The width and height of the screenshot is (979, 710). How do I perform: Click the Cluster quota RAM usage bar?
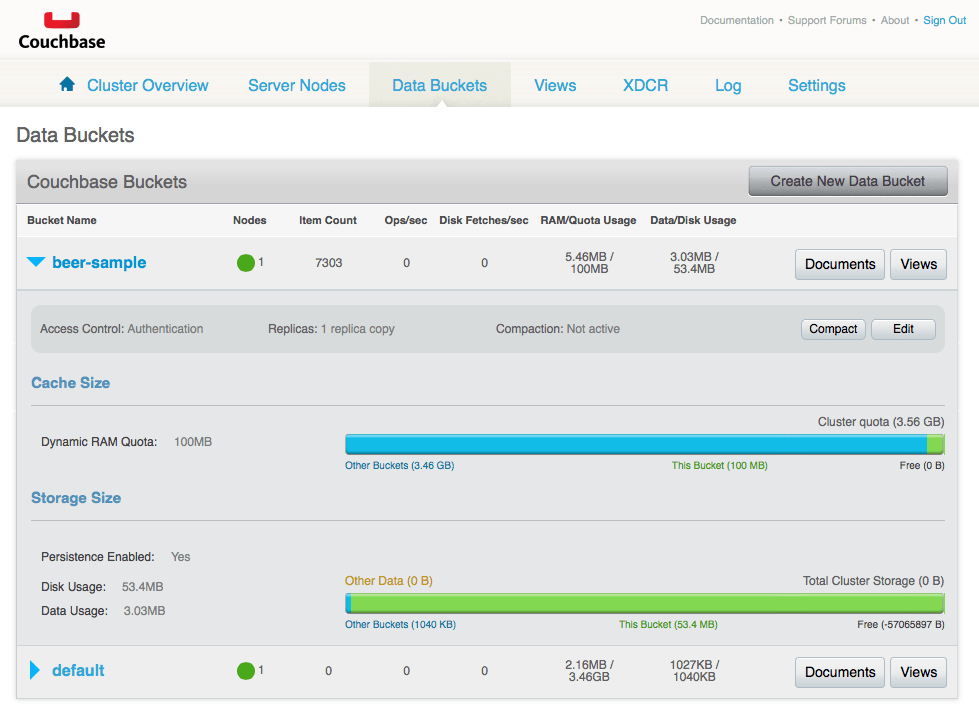tap(644, 444)
